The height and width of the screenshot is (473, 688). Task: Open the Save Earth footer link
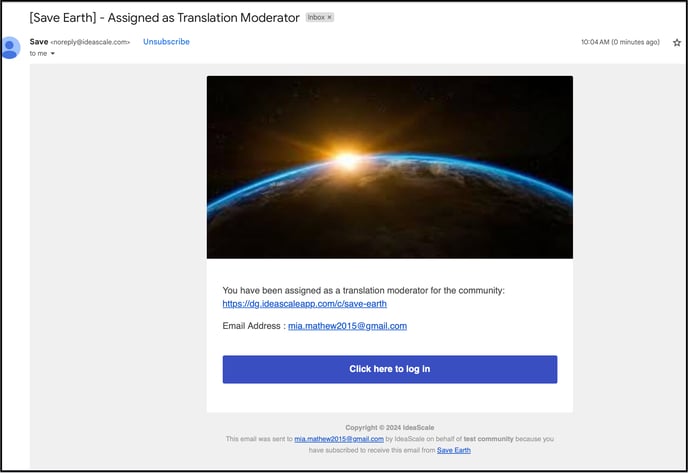(454, 450)
